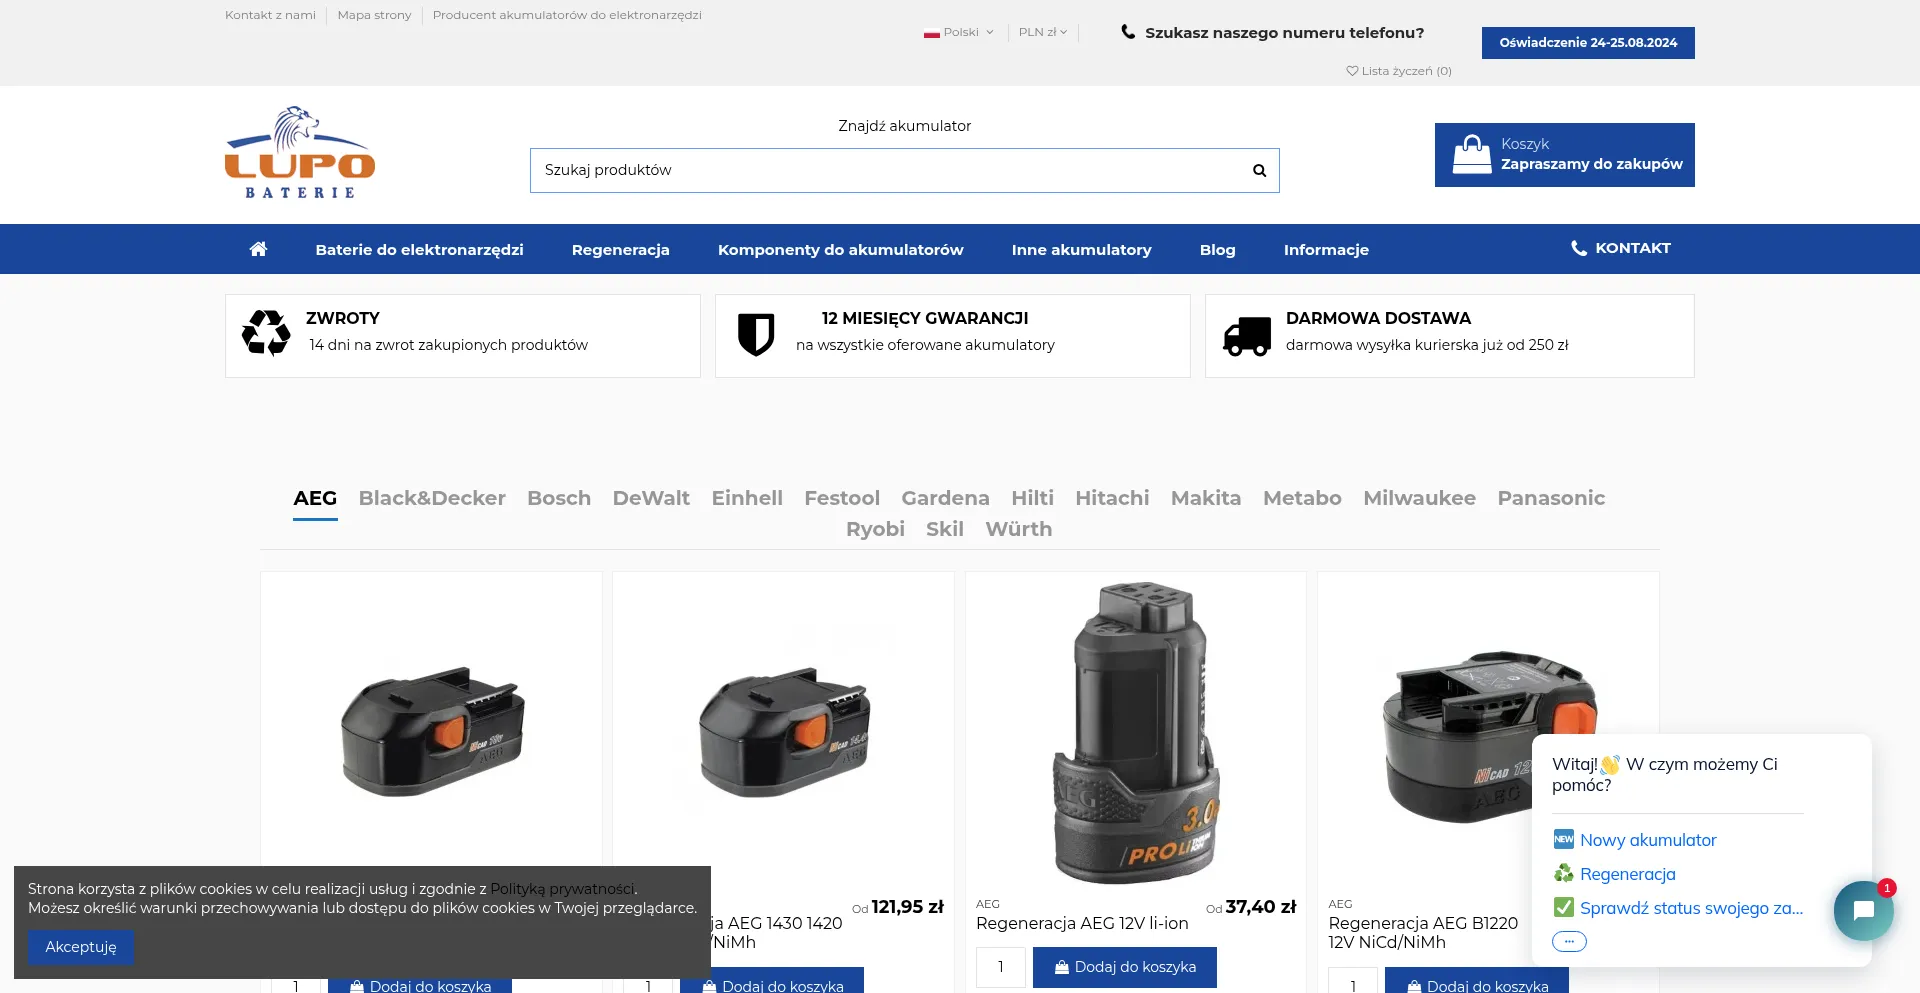Screen dimensions: 1920x993
Task: Open Komponenty do akumulatorów menu
Action: click(840, 250)
